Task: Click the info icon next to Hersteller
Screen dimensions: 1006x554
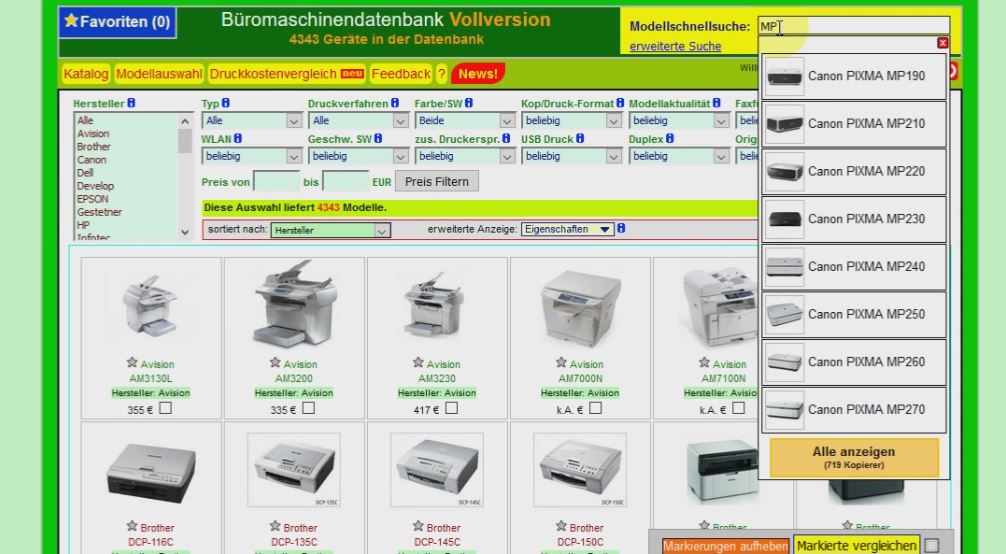Action: 131,103
